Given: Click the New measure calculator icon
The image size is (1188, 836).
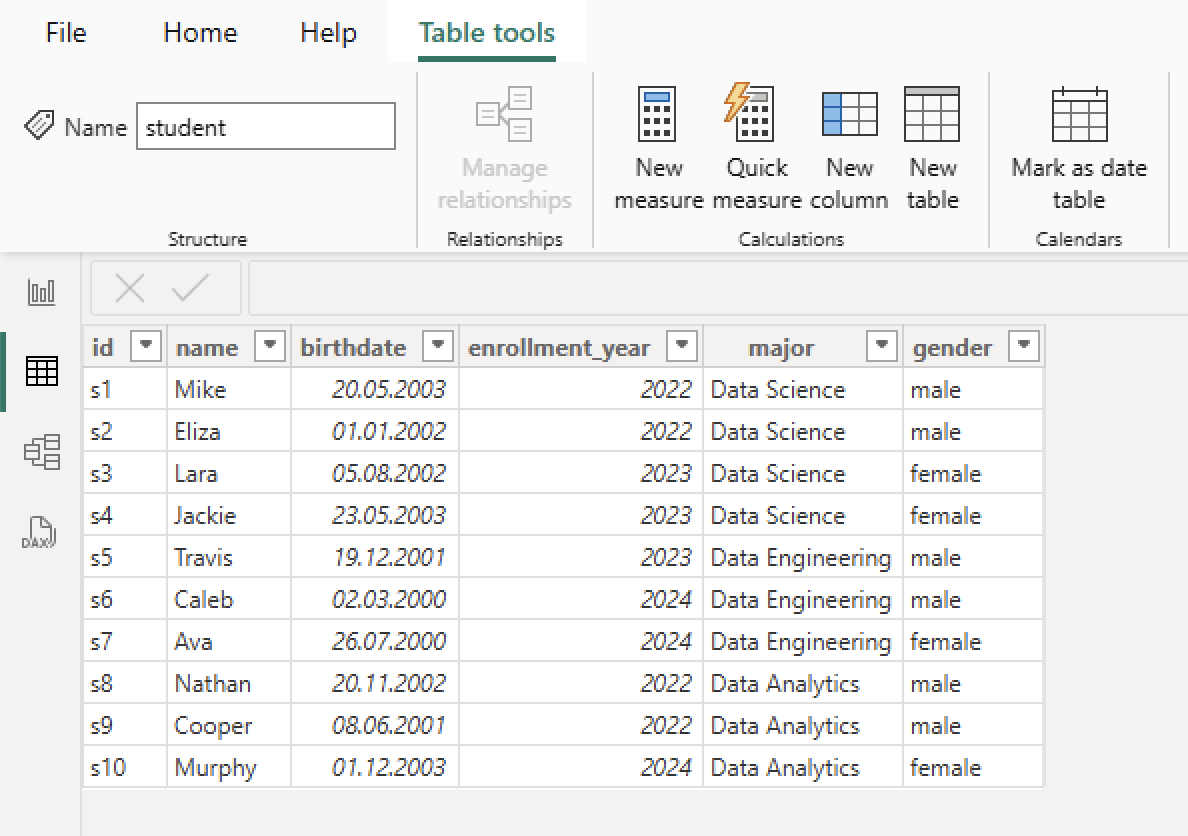Looking at the screenshot, I should (x=657, y=114).
